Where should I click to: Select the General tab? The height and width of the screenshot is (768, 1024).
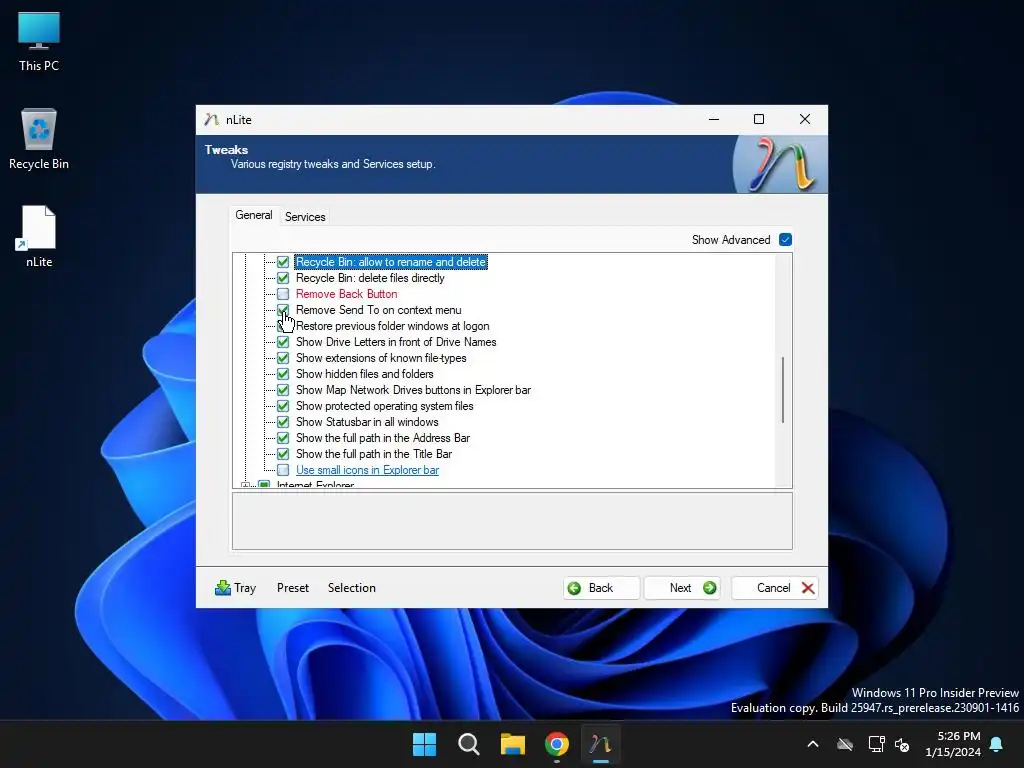[254, 215]
